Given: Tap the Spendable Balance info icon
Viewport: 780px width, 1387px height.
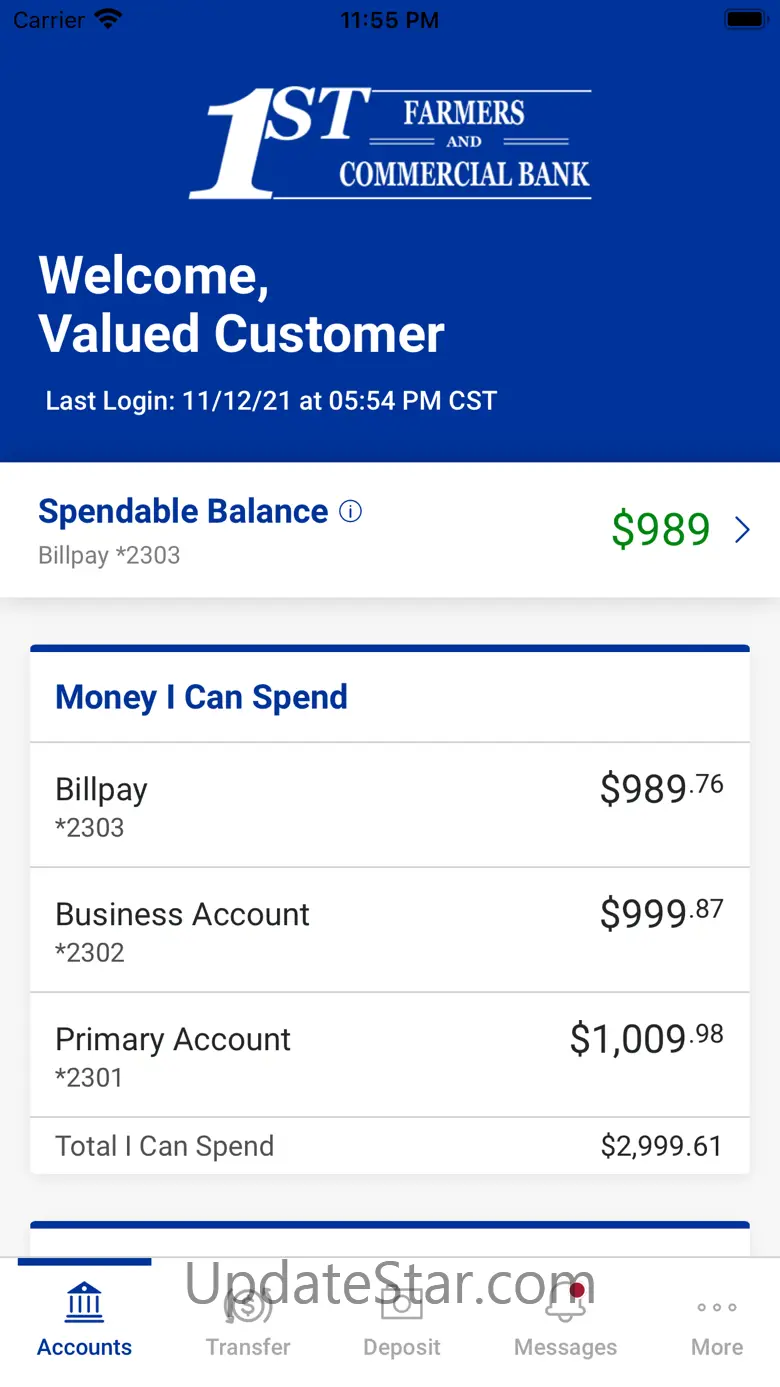Looking at the screenshot, I should pyautogui.click(x=350, y=512).
